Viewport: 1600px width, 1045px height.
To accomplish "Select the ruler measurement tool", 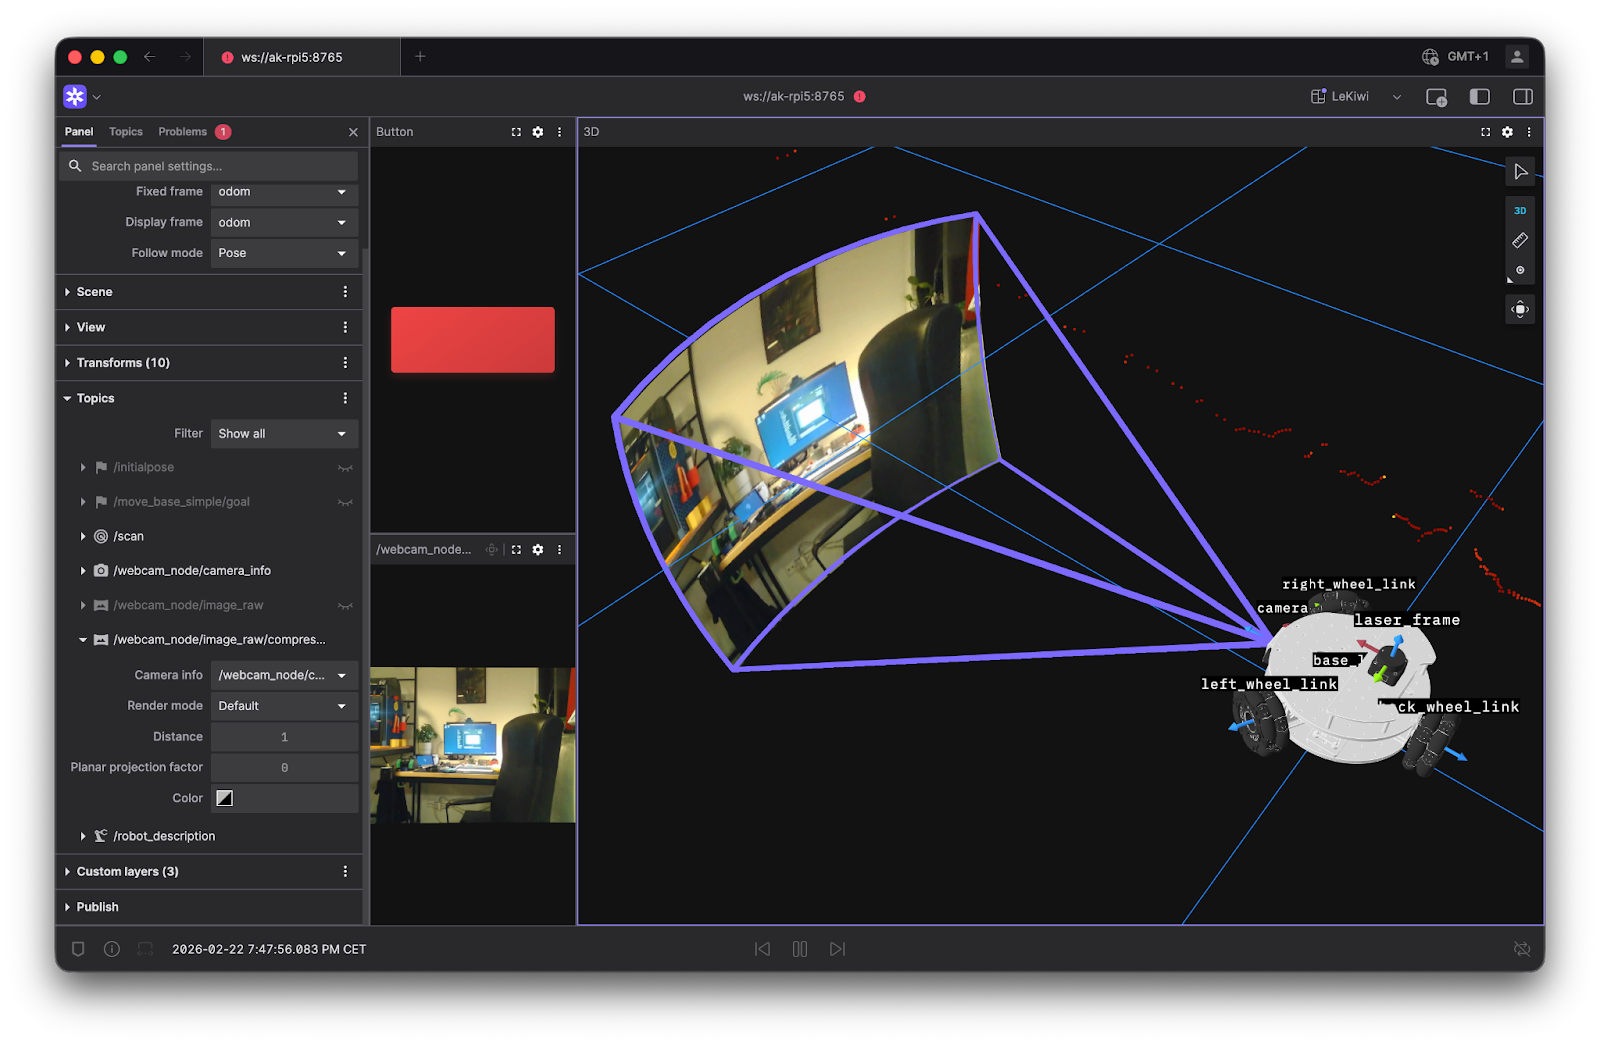I will tap(1520, 240).
